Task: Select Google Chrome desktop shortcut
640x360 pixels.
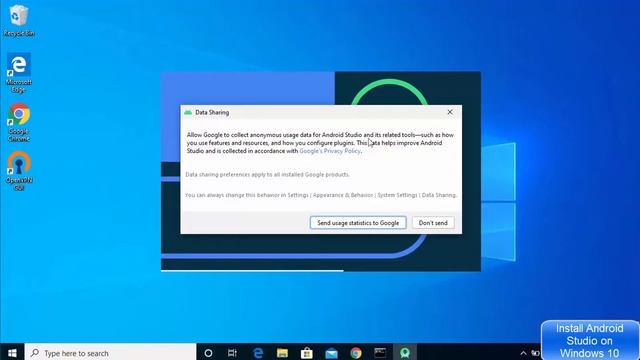Action: tap(18, 122)
